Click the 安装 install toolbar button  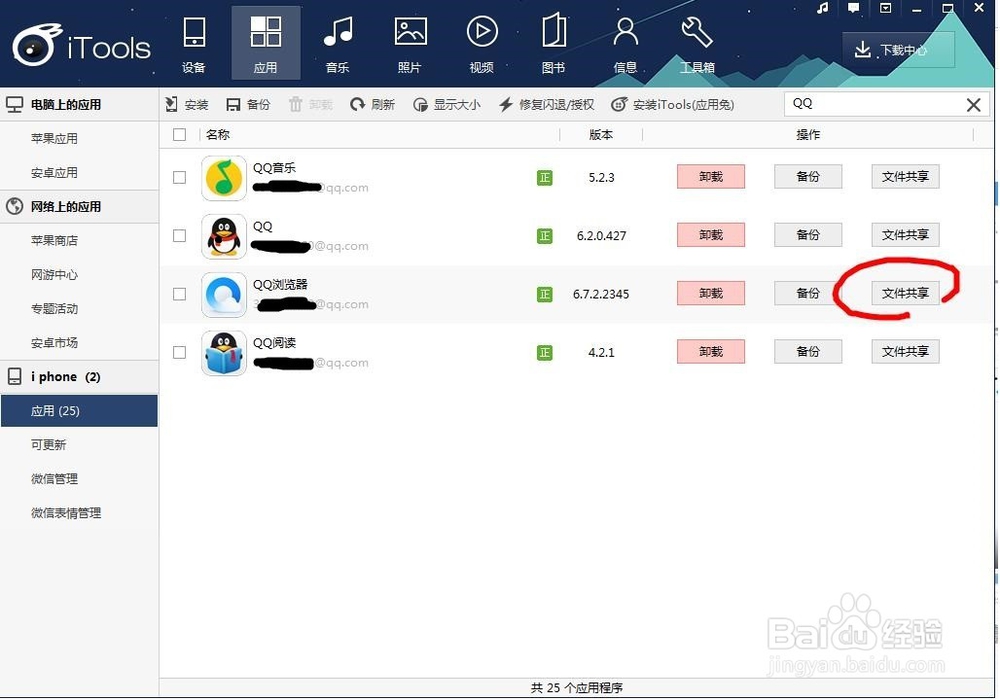[187, 105]
